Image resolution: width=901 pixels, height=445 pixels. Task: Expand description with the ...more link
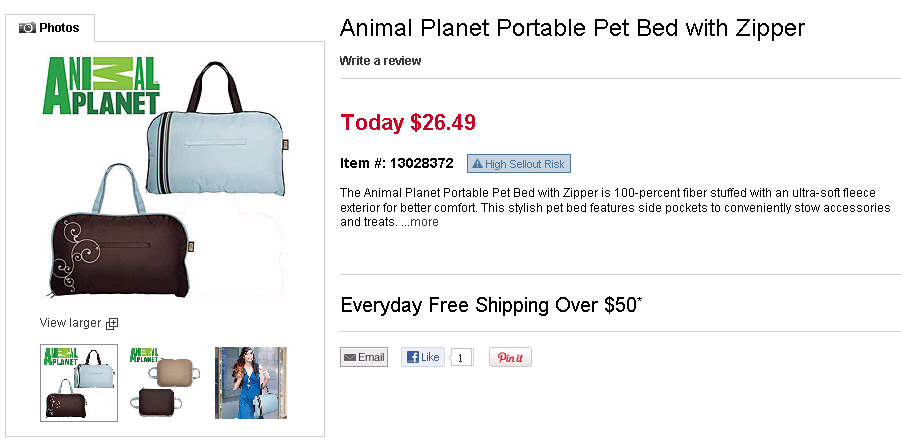(420, 222)
